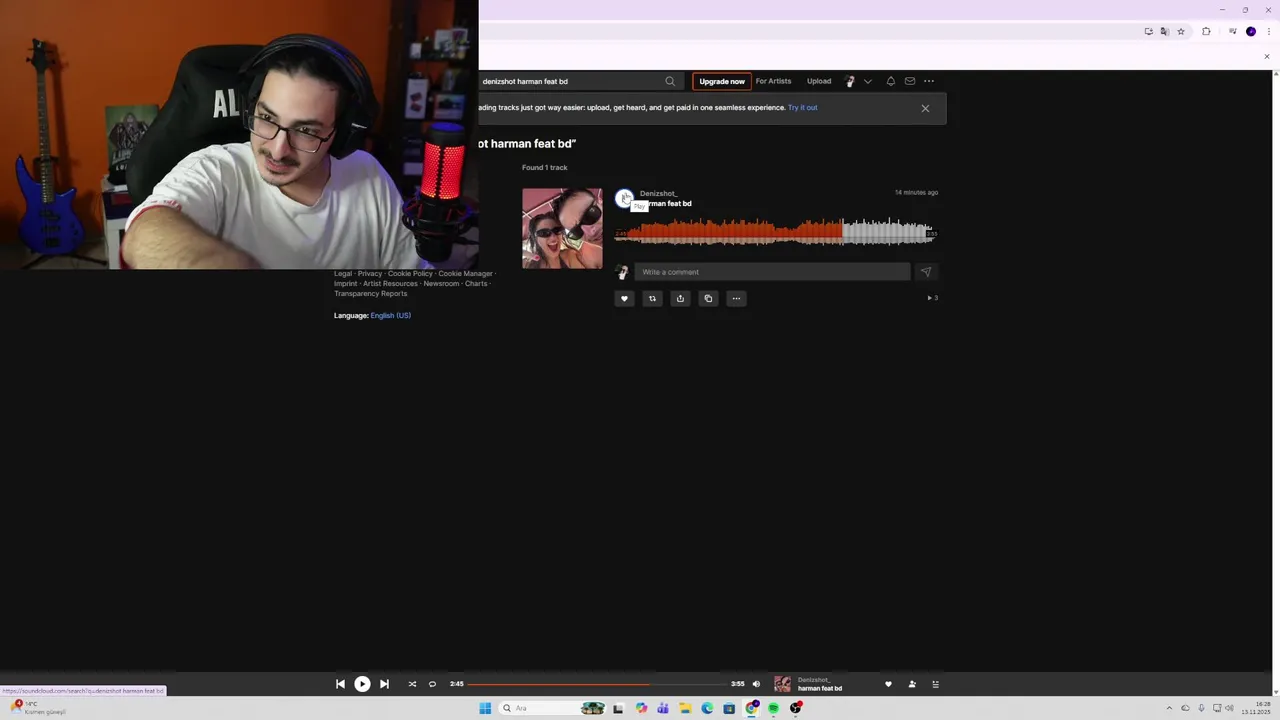Open the notifications bell

[x=890, y=81]
